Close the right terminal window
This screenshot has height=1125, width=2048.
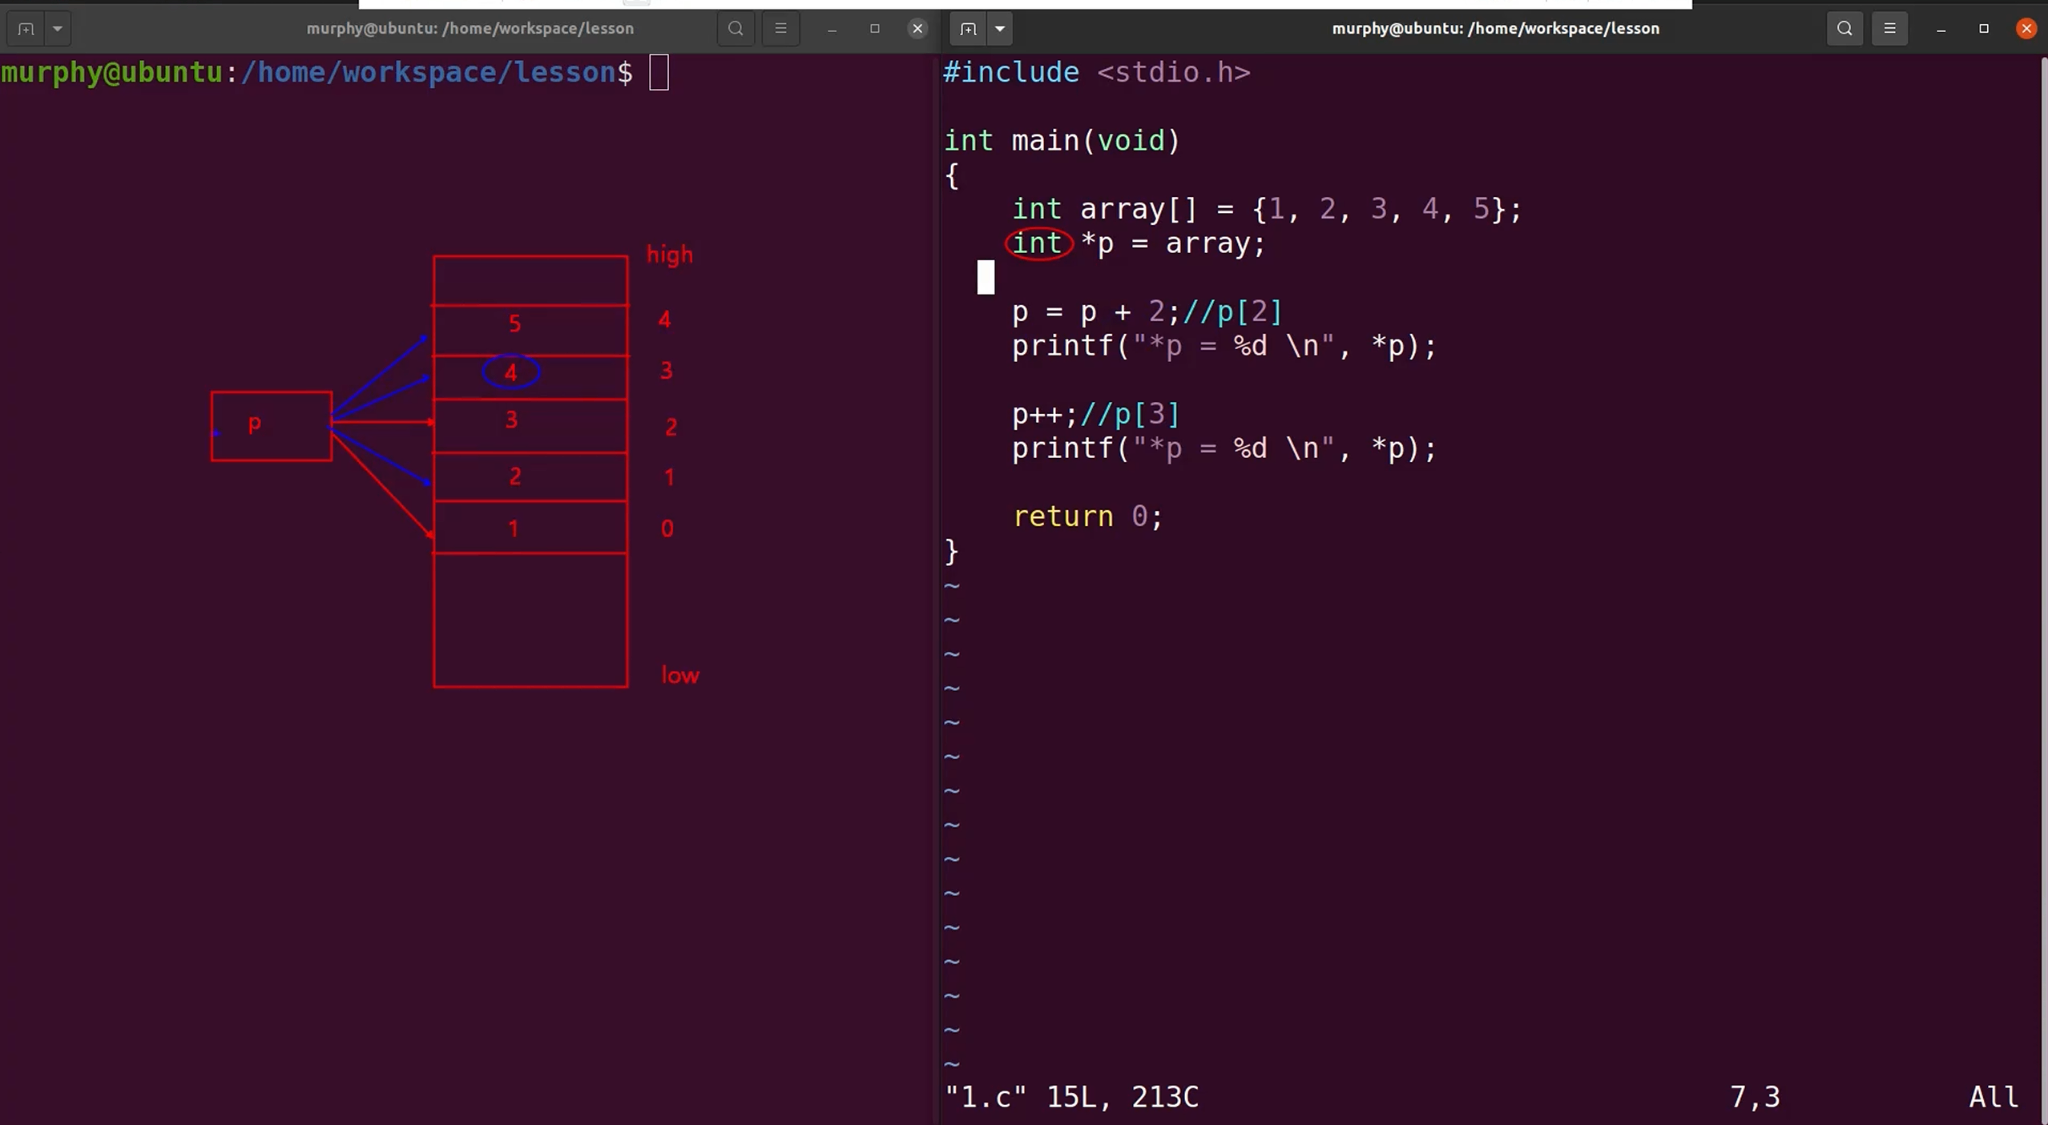pyautogui.click(x=2027, y=29)
